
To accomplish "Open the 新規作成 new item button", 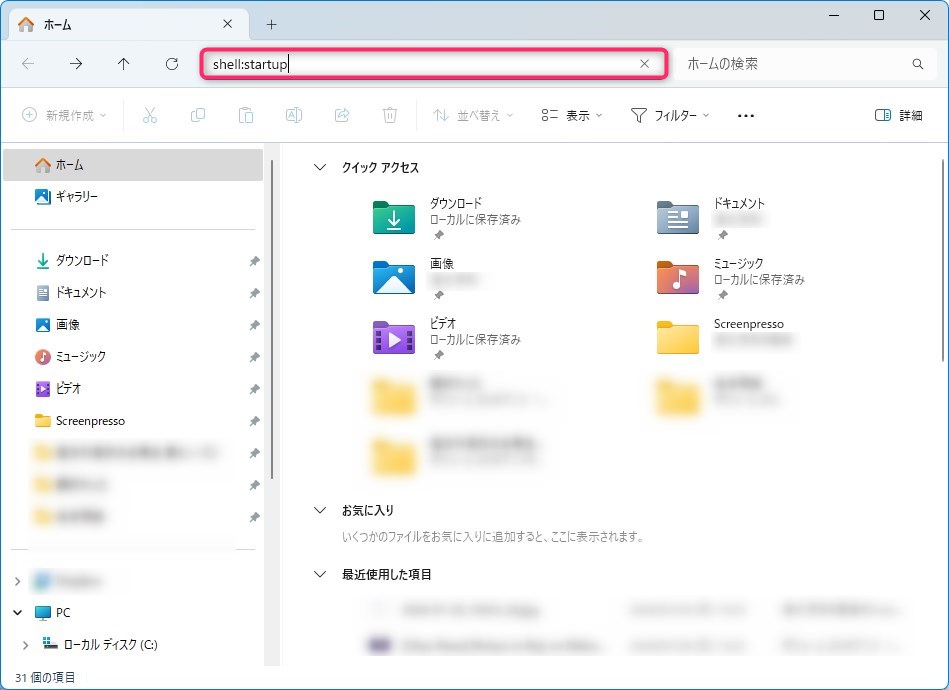I will coord(64,115).
